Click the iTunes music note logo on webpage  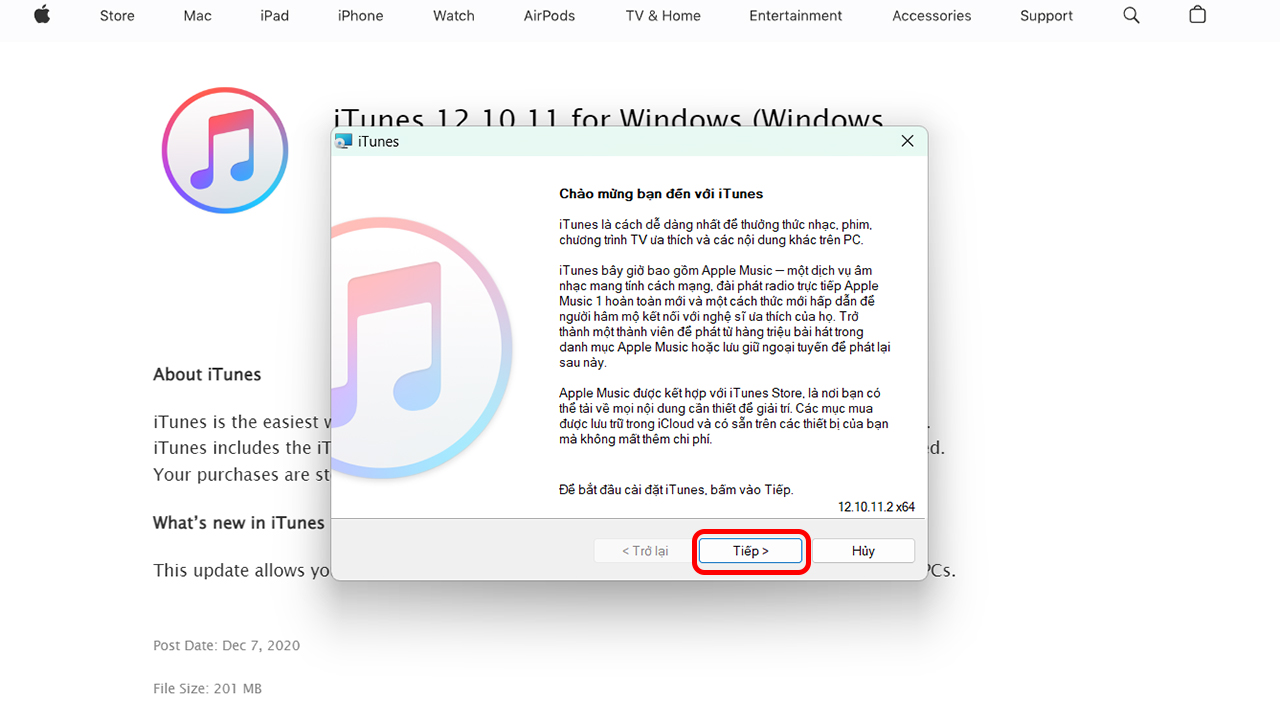click(x=225, y=150)
